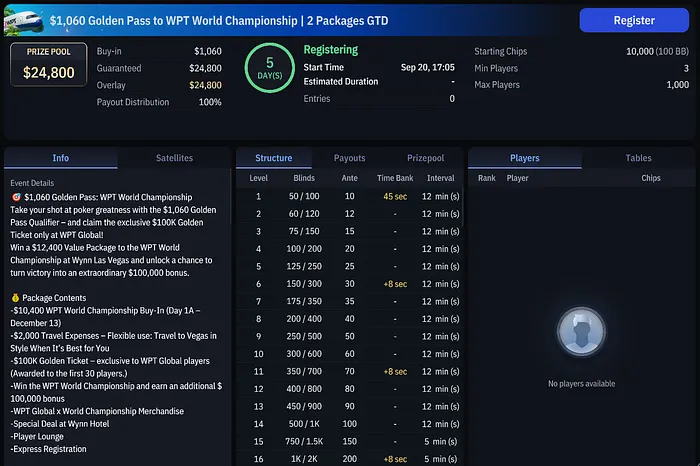Click the Registering status text

coord(331,50)
